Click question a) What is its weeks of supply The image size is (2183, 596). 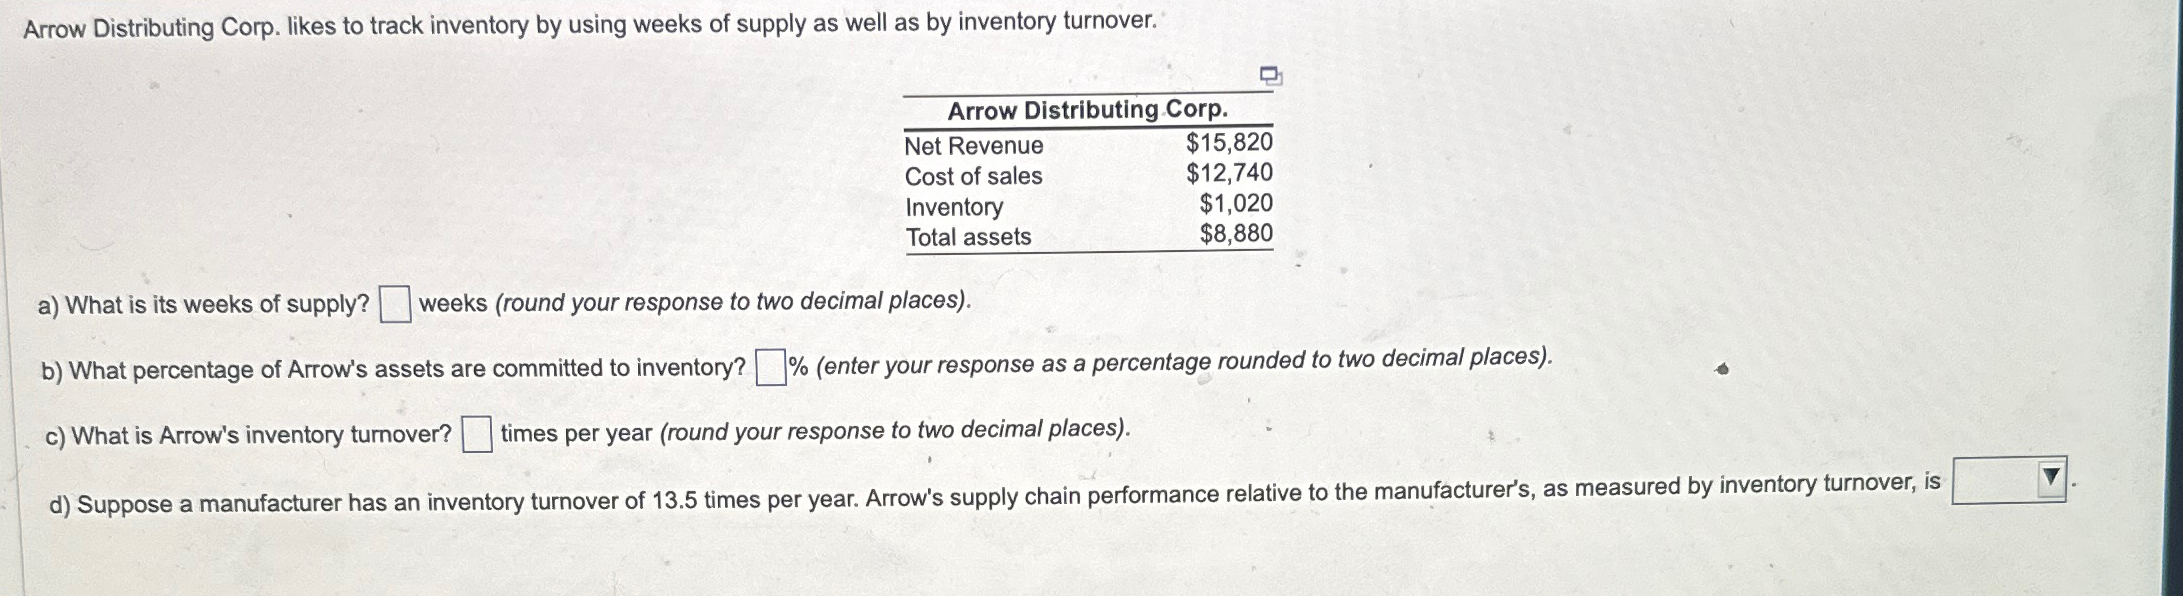[205, 303]
